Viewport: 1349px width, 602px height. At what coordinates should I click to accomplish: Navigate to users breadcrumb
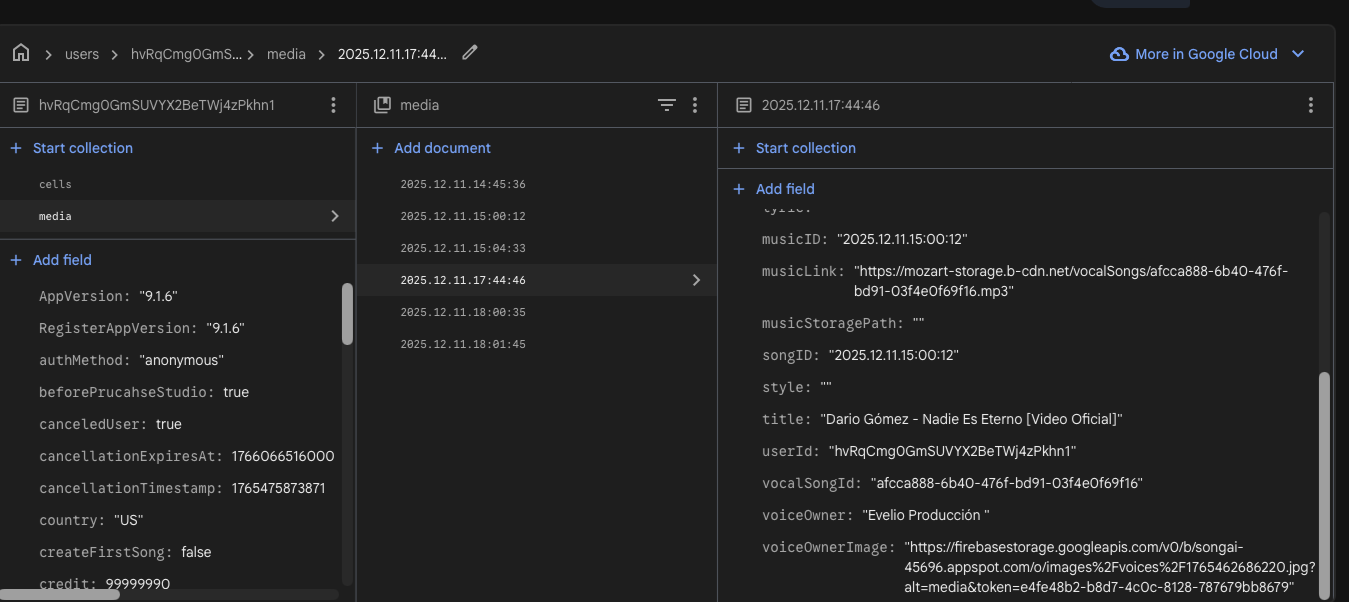point(82,54)
